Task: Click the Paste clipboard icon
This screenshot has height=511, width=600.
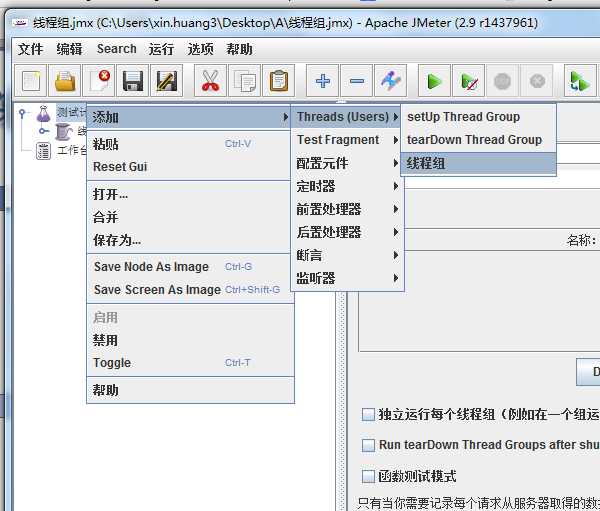Action: point(279,81)
